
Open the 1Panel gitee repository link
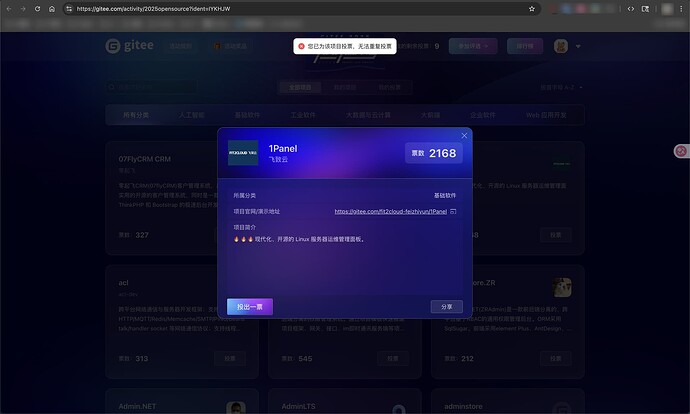point(390,212)
